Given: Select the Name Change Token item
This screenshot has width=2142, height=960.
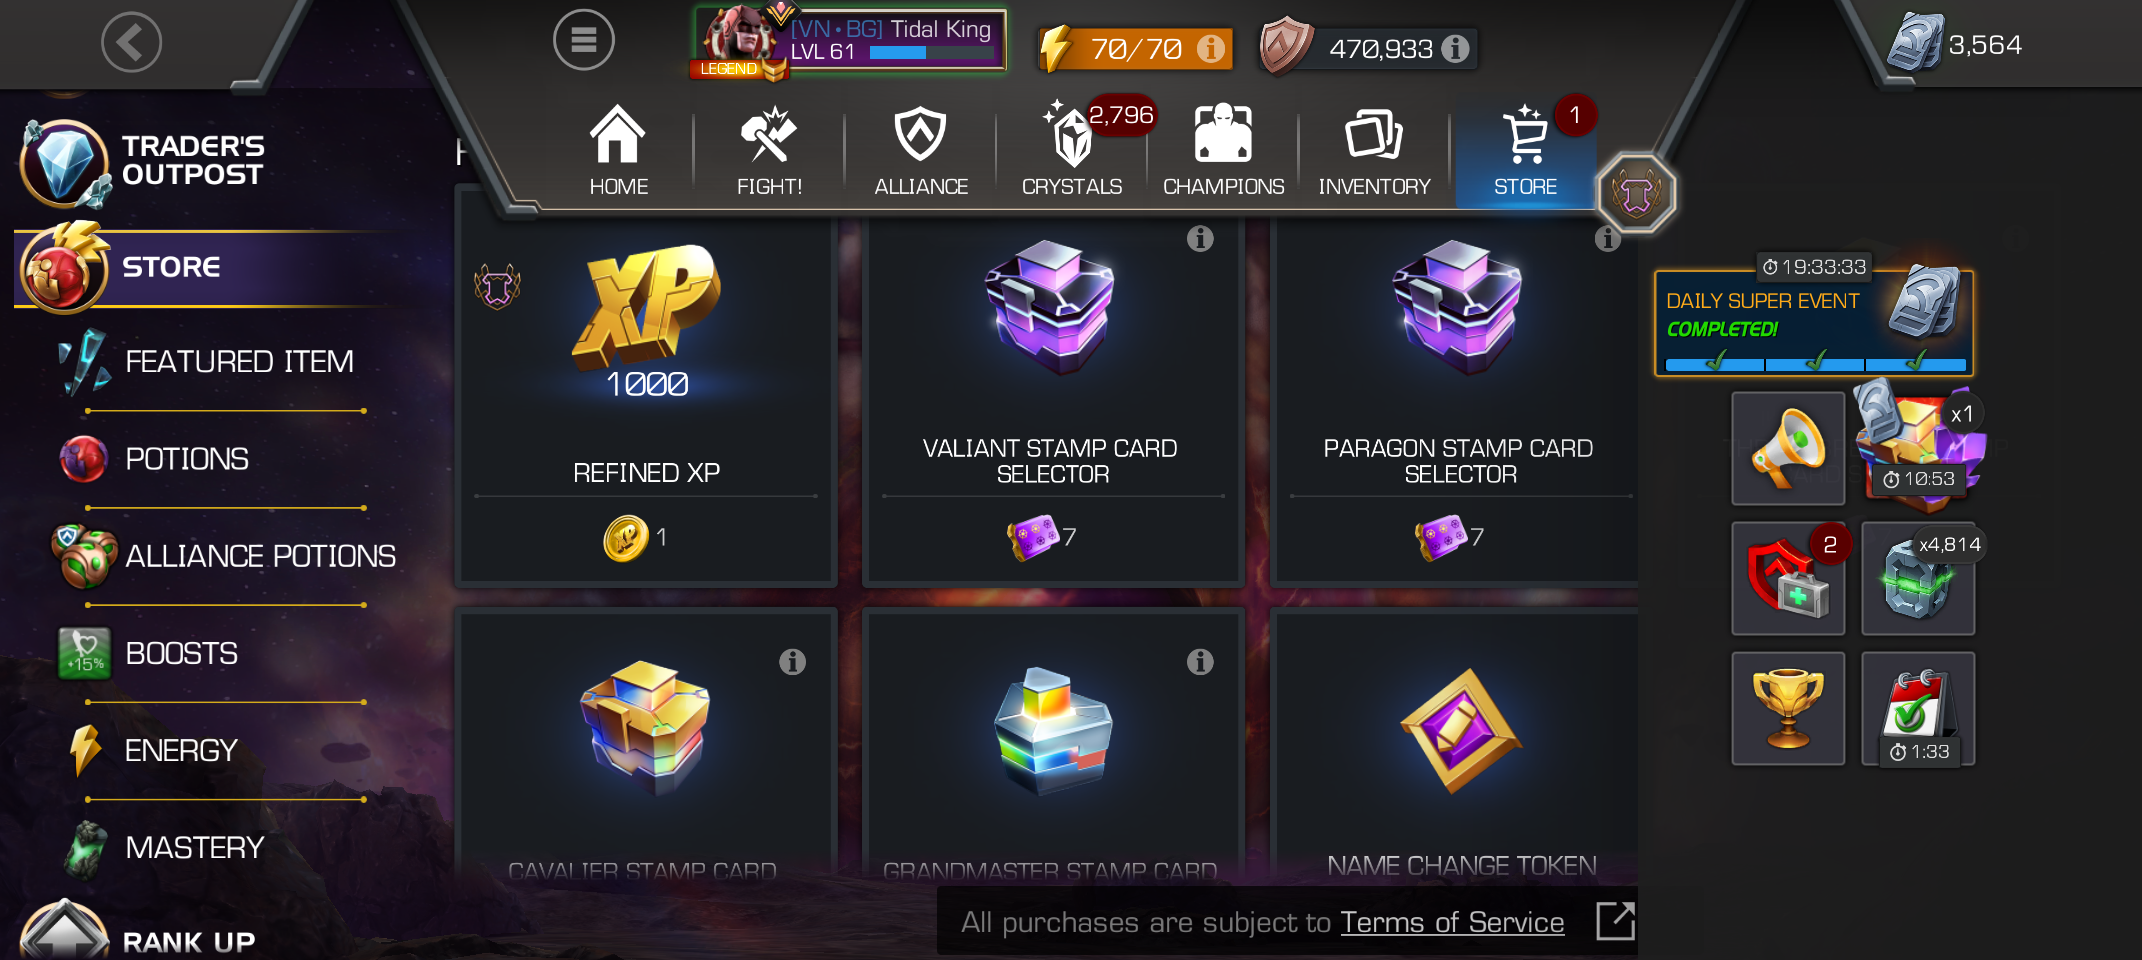Looking at the screenshot, I should [x=1460, y=745].
